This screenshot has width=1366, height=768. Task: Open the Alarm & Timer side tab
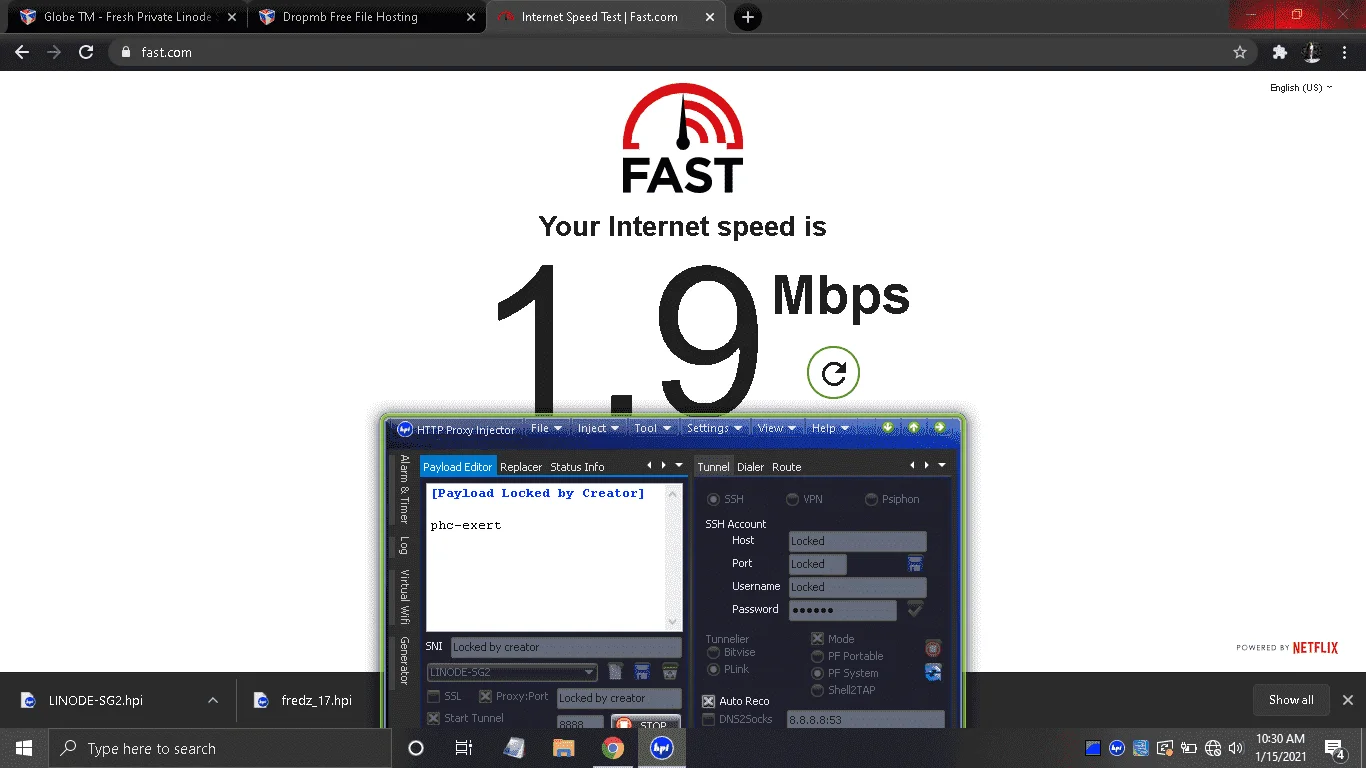tap(405, 489)
